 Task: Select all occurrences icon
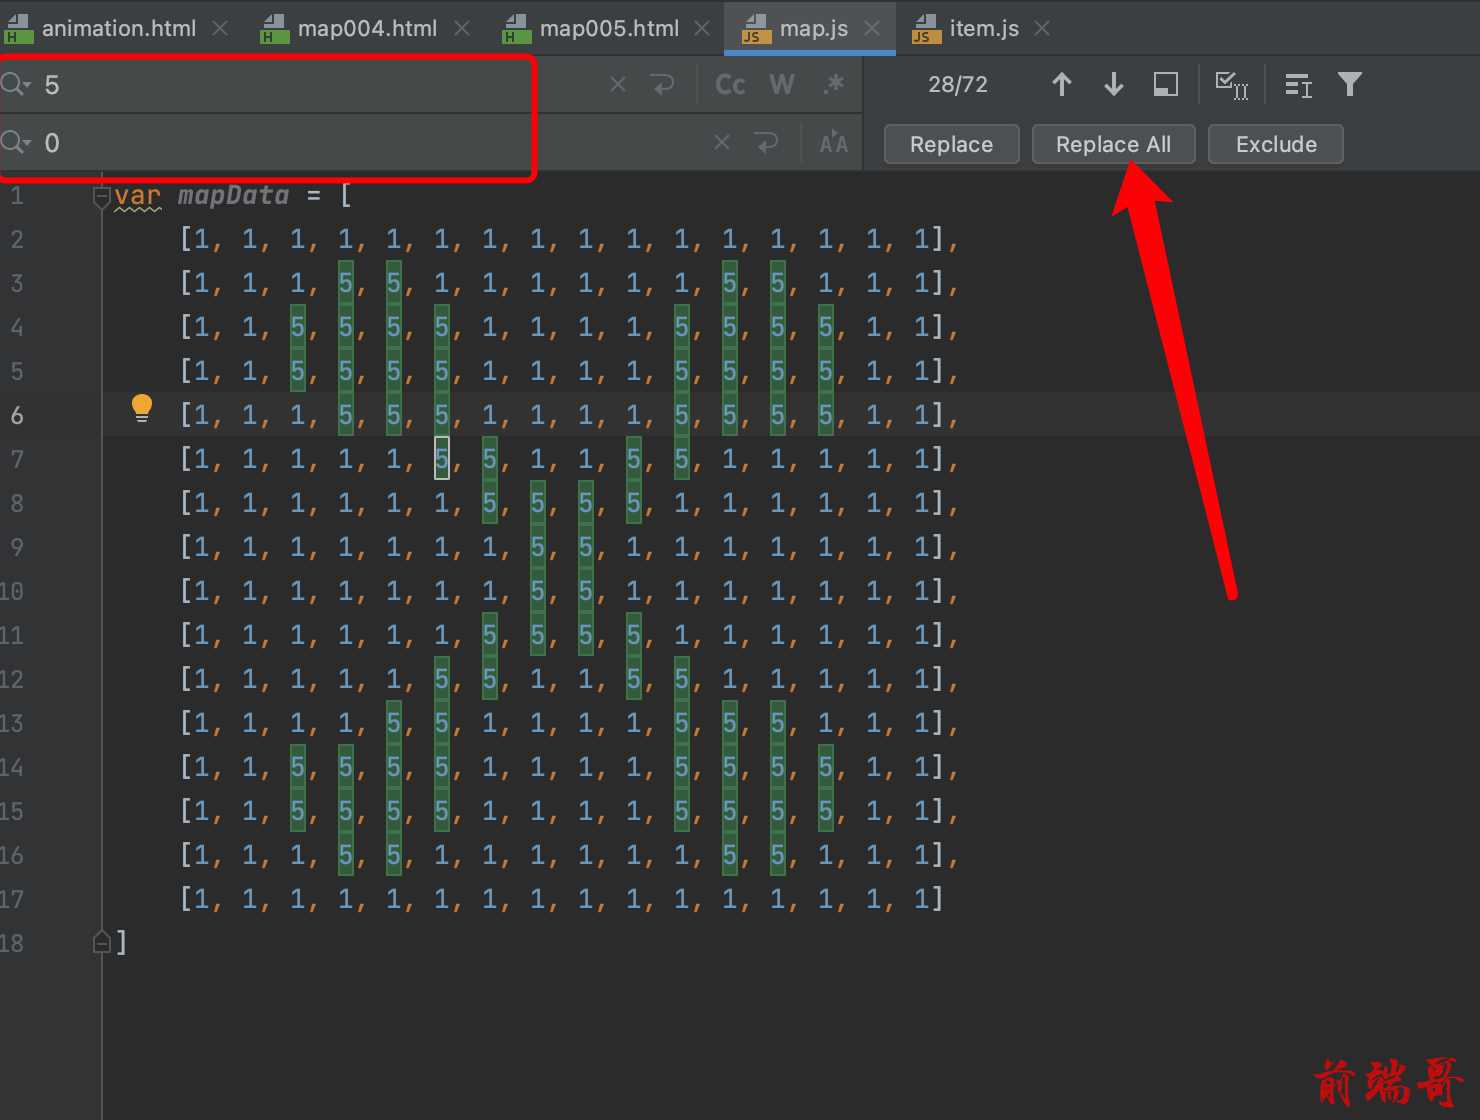pos(1231,85)
